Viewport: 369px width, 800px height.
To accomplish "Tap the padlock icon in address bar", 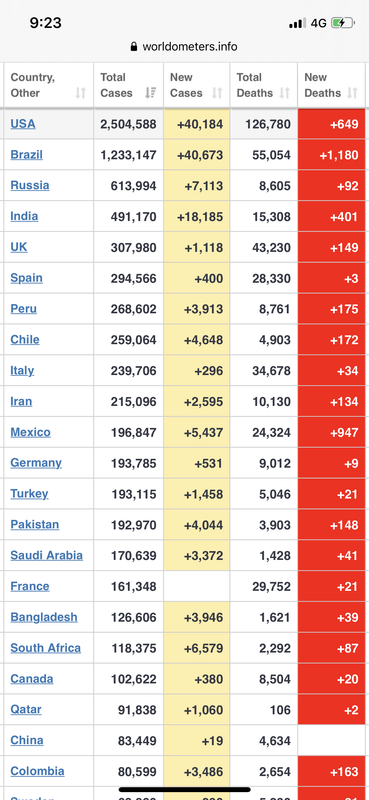I will point(134,47).
